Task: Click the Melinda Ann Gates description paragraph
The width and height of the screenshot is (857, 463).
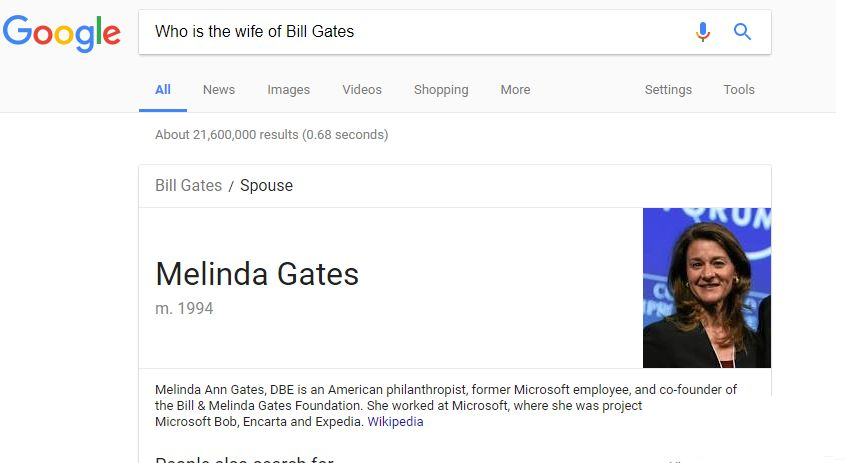Action: pos(446,406)
